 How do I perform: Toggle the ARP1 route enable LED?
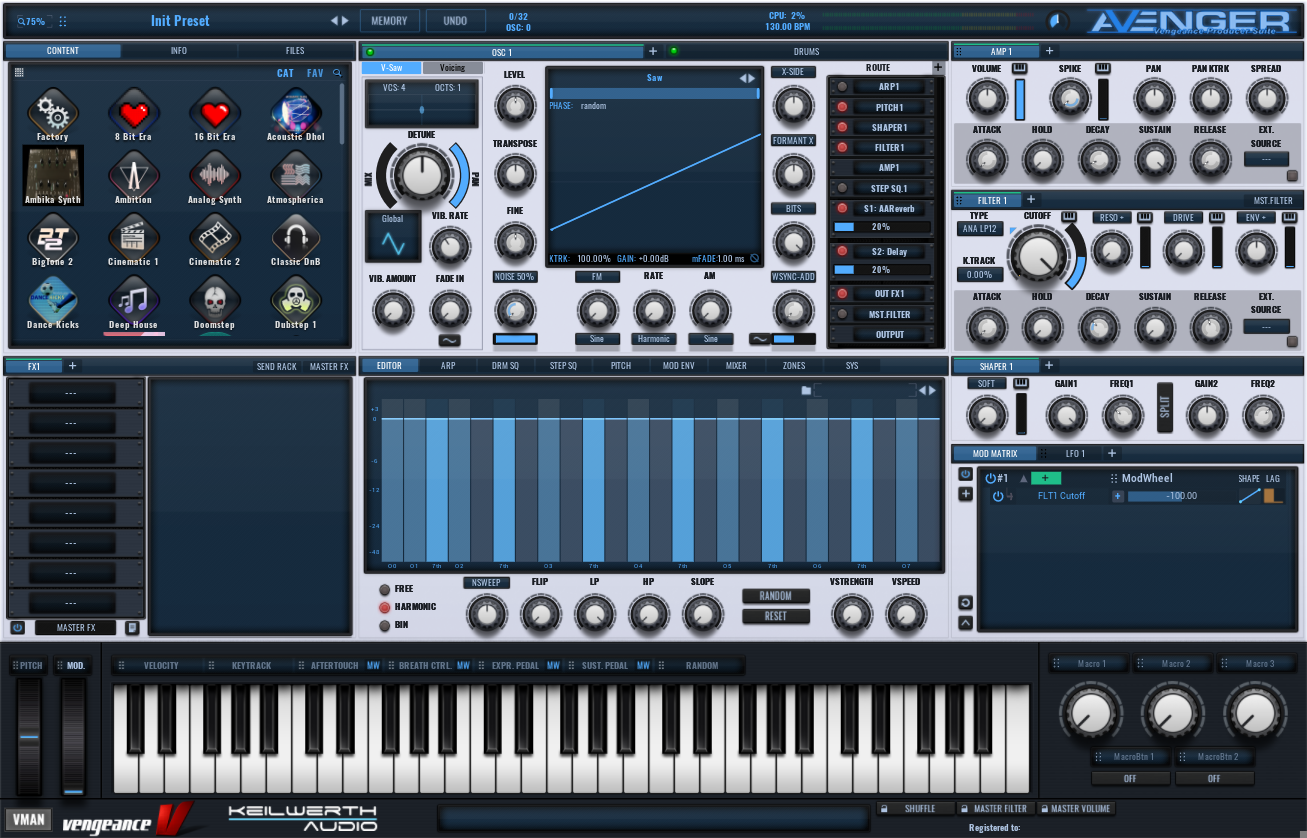[842, 87]
